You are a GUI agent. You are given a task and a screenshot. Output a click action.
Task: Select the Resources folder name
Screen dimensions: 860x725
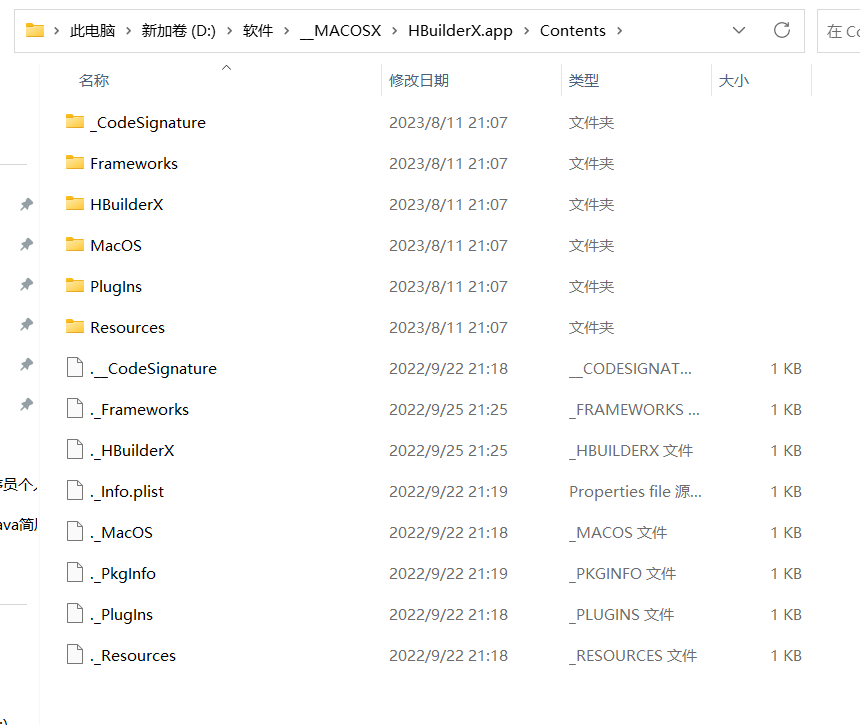[127, 327]
